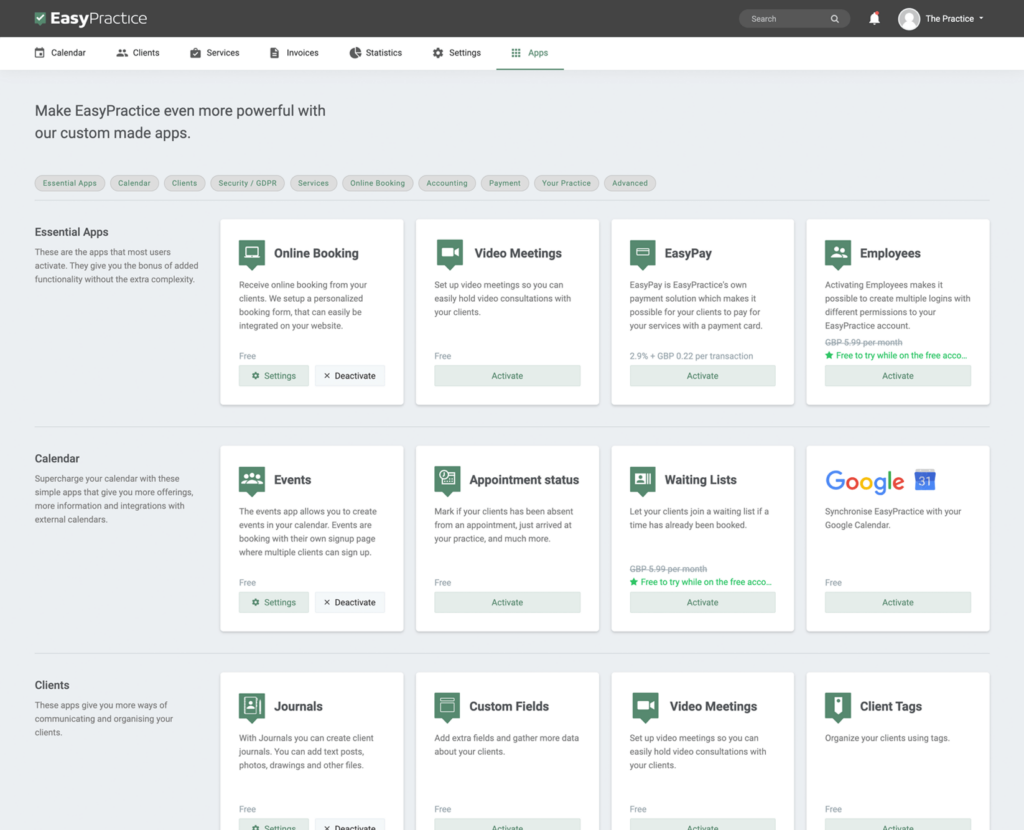
Task: Select the Apps nav tab
Action: click(530, 53)
